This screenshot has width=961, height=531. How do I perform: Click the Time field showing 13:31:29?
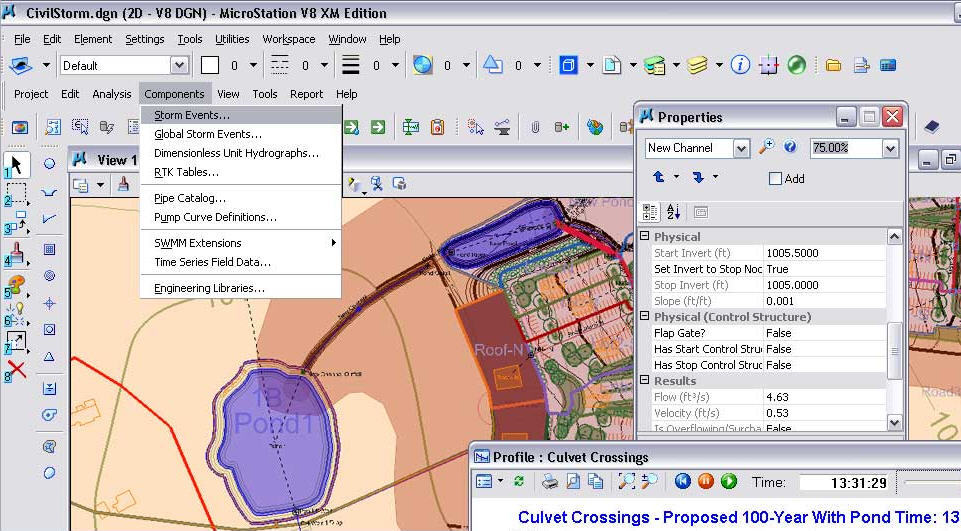pyautogui.click(x=845, y=483)
